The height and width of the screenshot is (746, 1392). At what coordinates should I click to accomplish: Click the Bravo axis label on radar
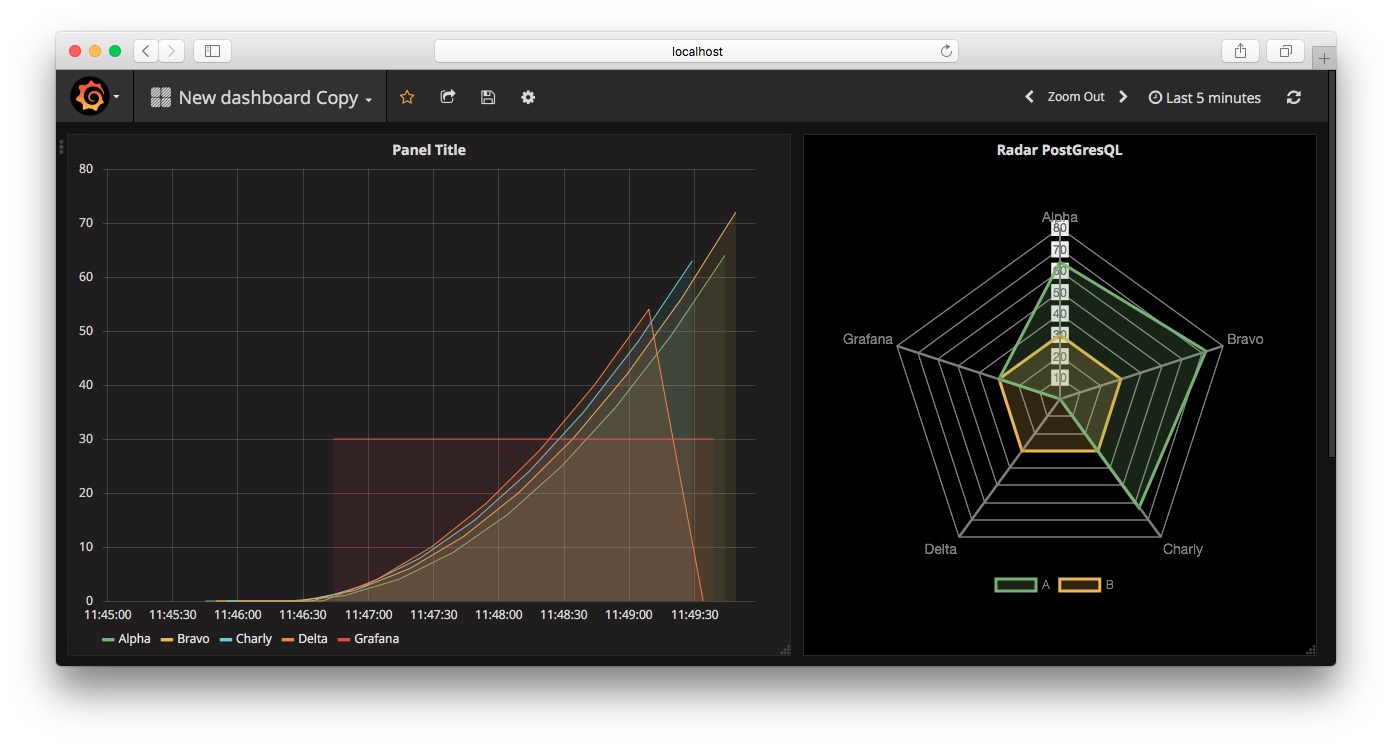click(1245, 339)
